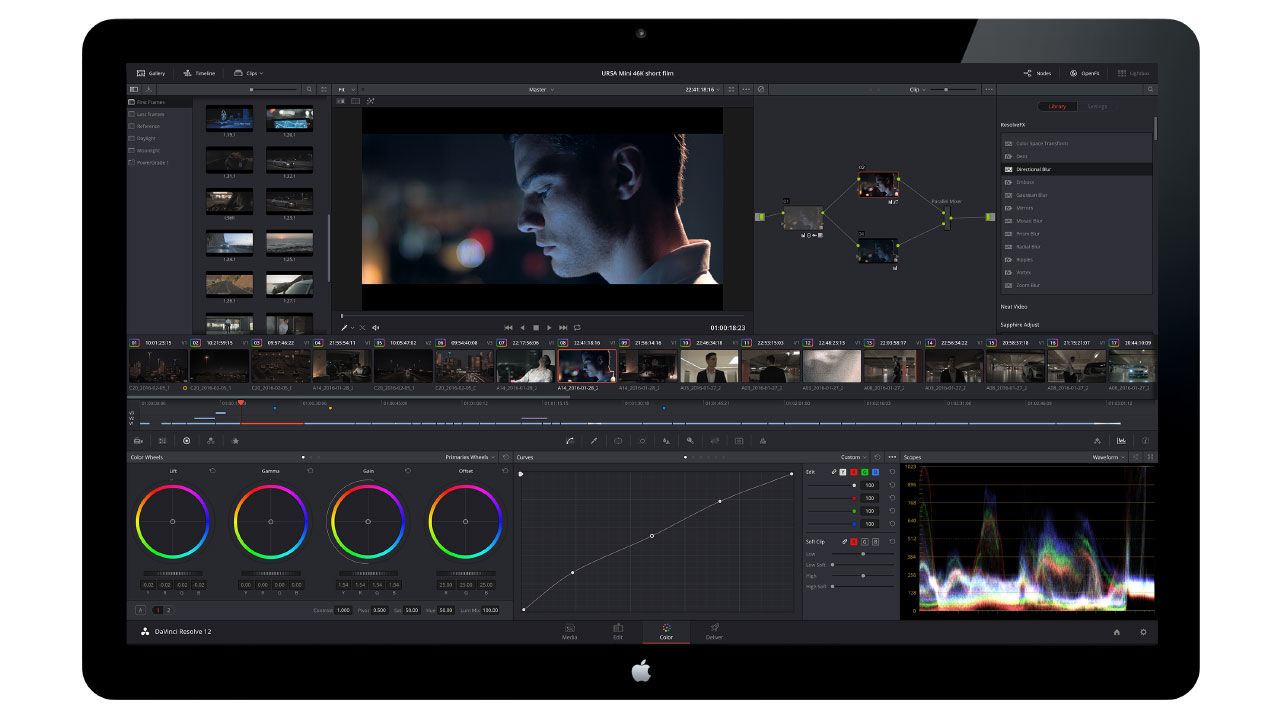The height and width of the screenshot is (720, 1280).
Task: Expand the Clips dropdown in top toolbar
Action: click(249, 73)
